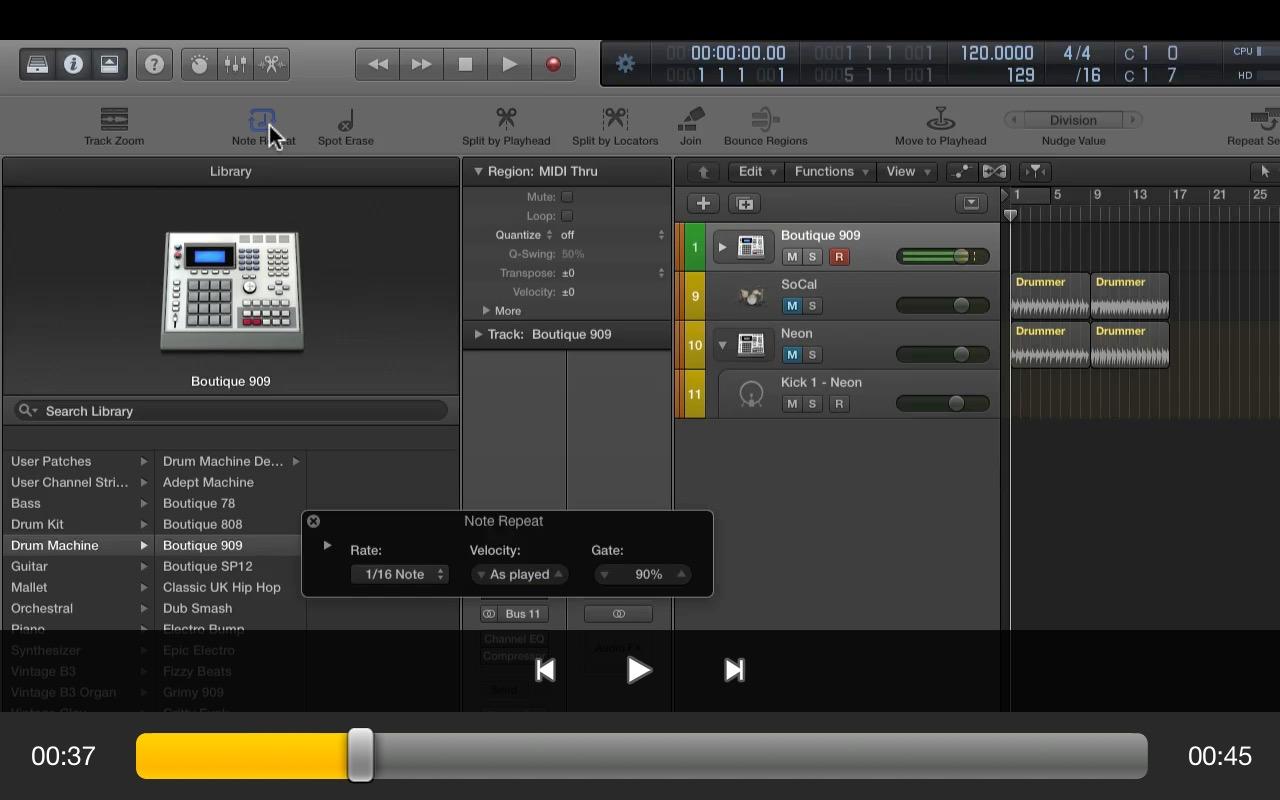Add a new track with plus button
The image size is (1280, 800).
703,203
